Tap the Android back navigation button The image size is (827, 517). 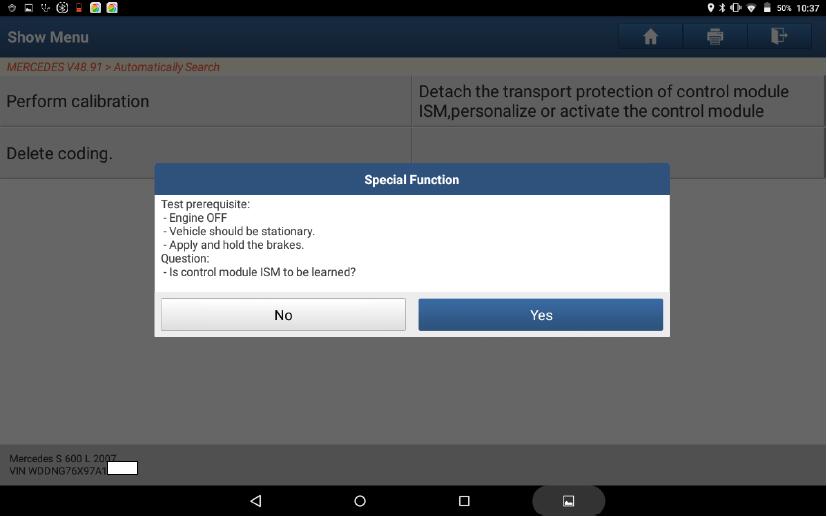coord(256,501)
